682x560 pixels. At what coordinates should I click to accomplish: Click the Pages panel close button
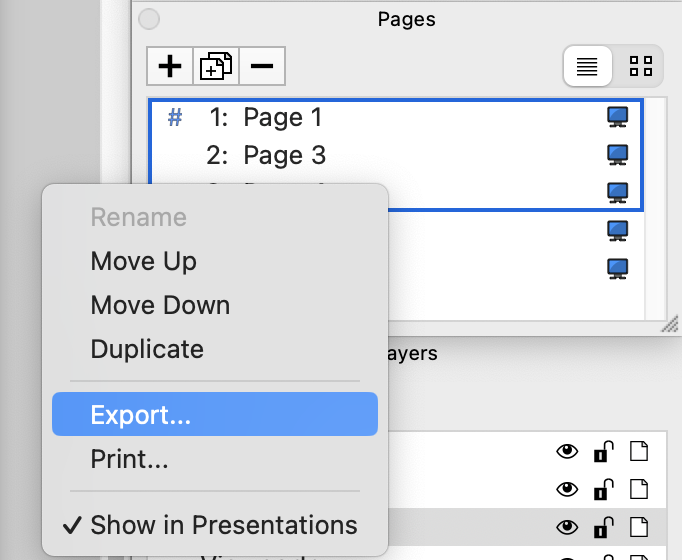(x=148, y=18)
